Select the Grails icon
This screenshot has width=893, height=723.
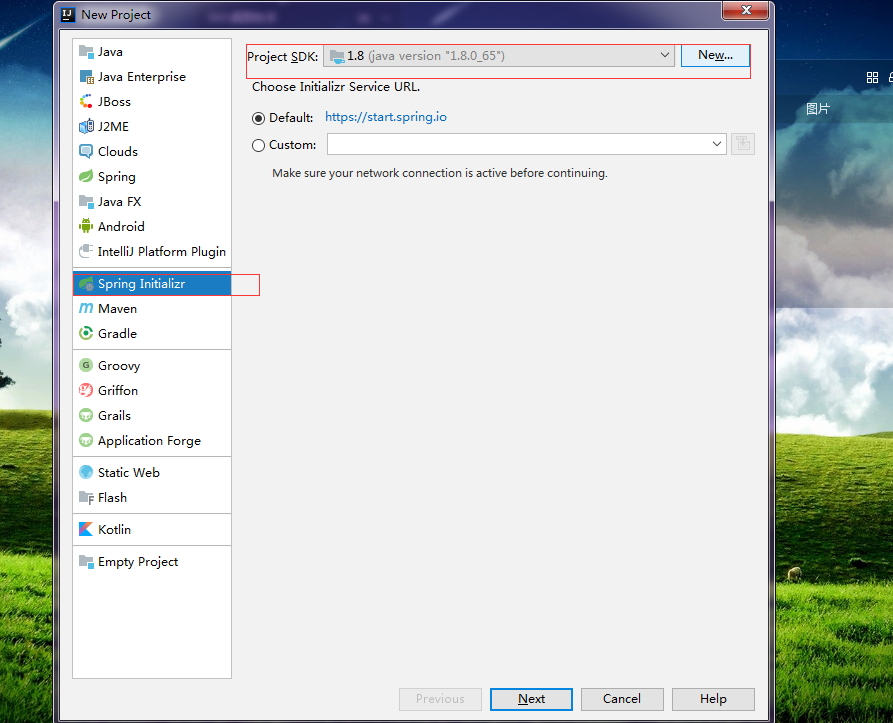point(86,416)
